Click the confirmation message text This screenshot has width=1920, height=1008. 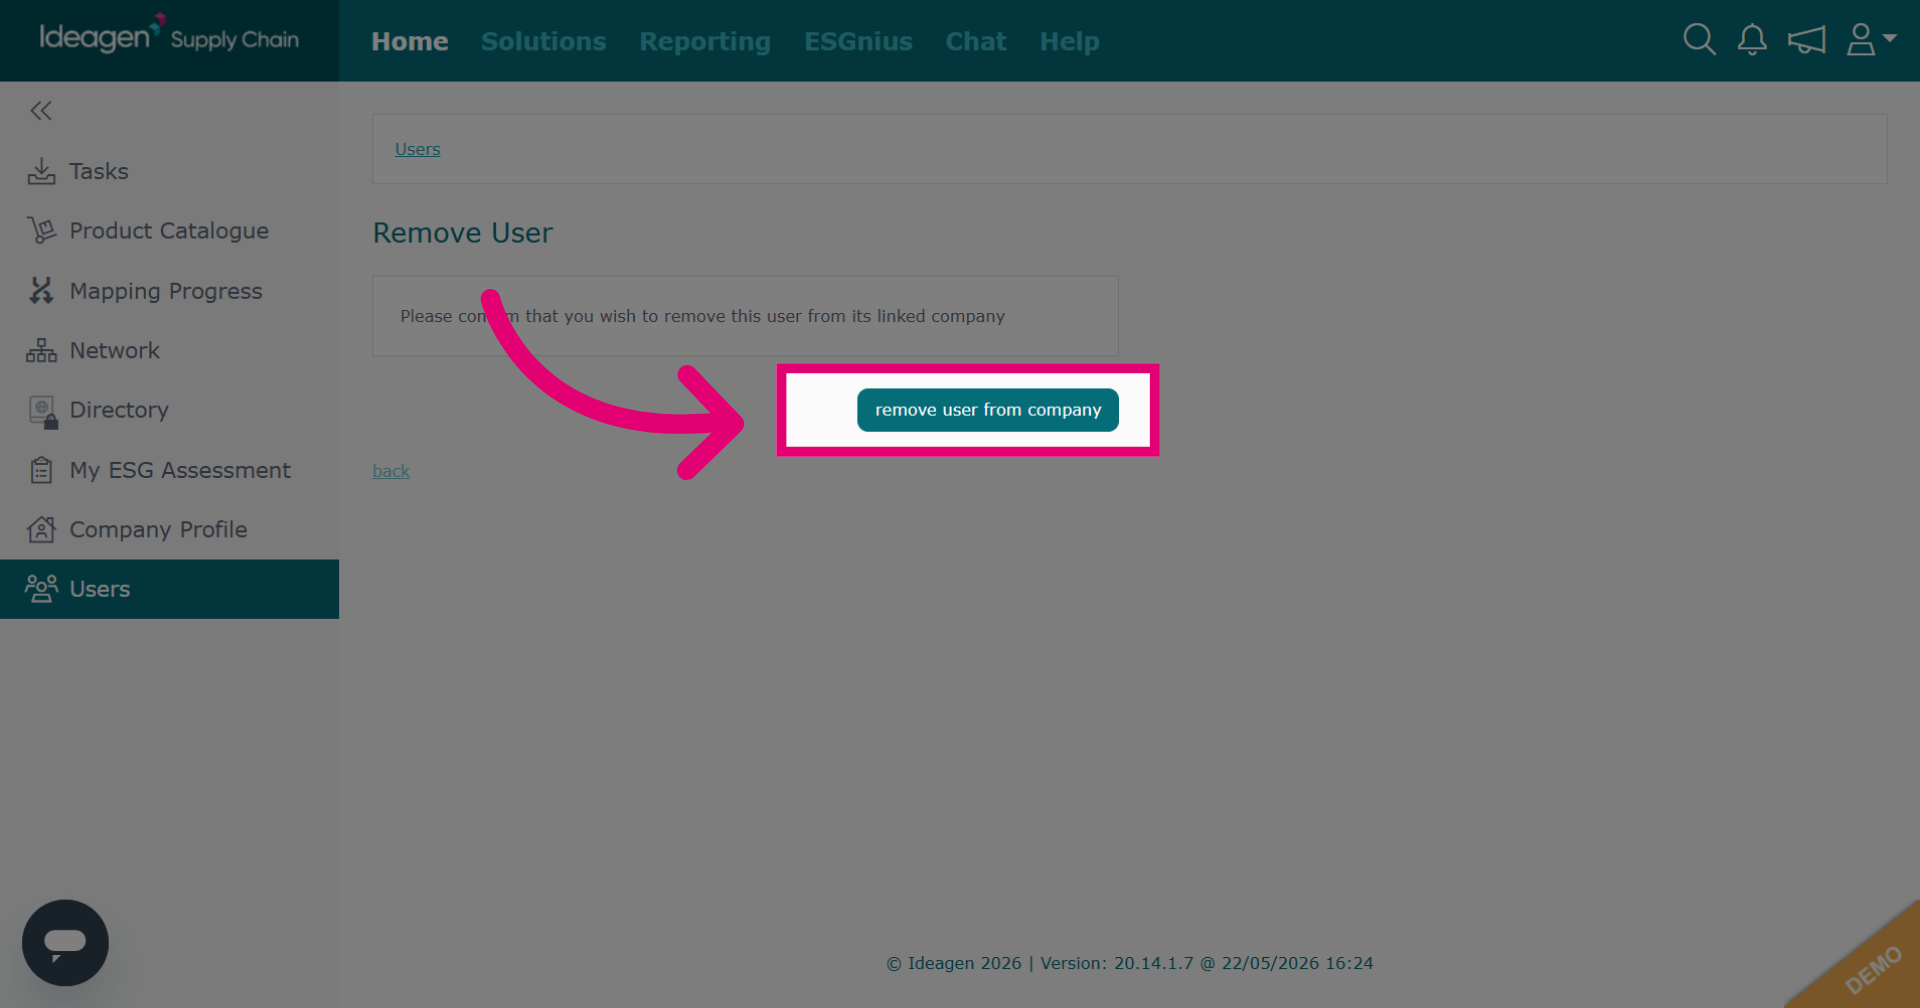pyautogui.click(x=703, y=316)
